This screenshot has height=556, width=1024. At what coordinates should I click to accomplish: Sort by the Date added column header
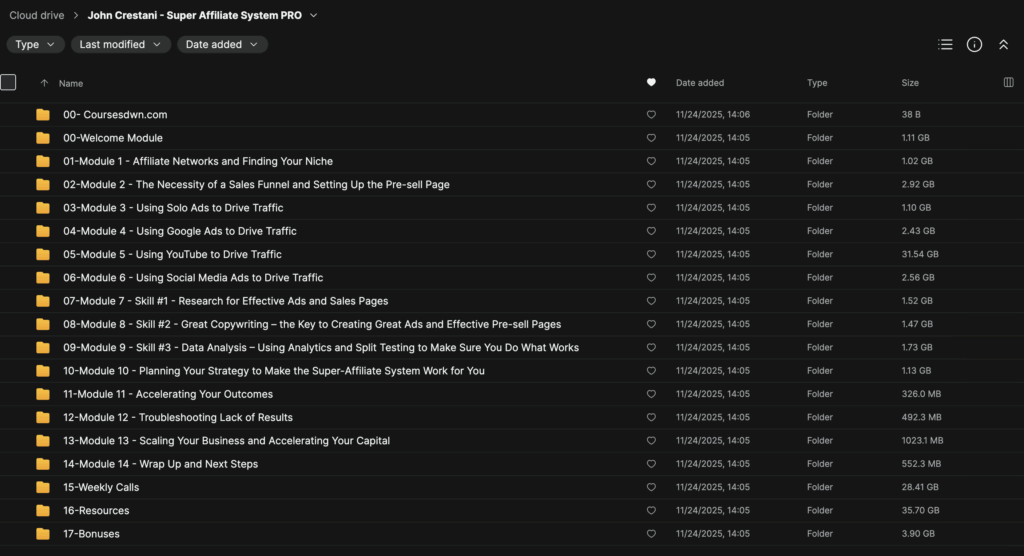pyautogui.click(x=700, y=83)
